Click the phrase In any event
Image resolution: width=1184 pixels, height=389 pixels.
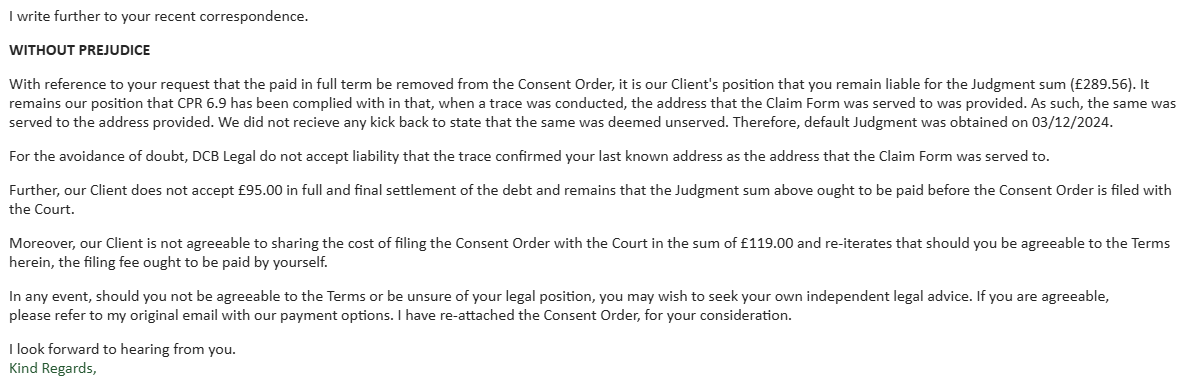[48, 297]
